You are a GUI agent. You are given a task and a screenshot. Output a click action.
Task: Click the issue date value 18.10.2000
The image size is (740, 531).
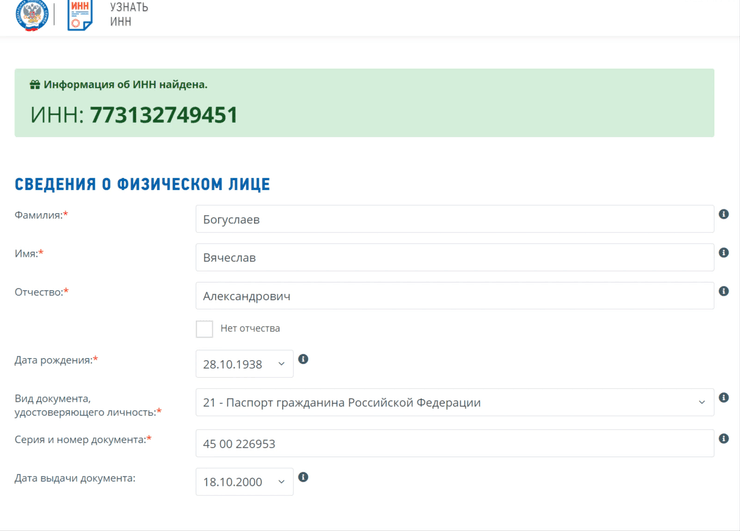pyautogui.click(x=233, y=482)
